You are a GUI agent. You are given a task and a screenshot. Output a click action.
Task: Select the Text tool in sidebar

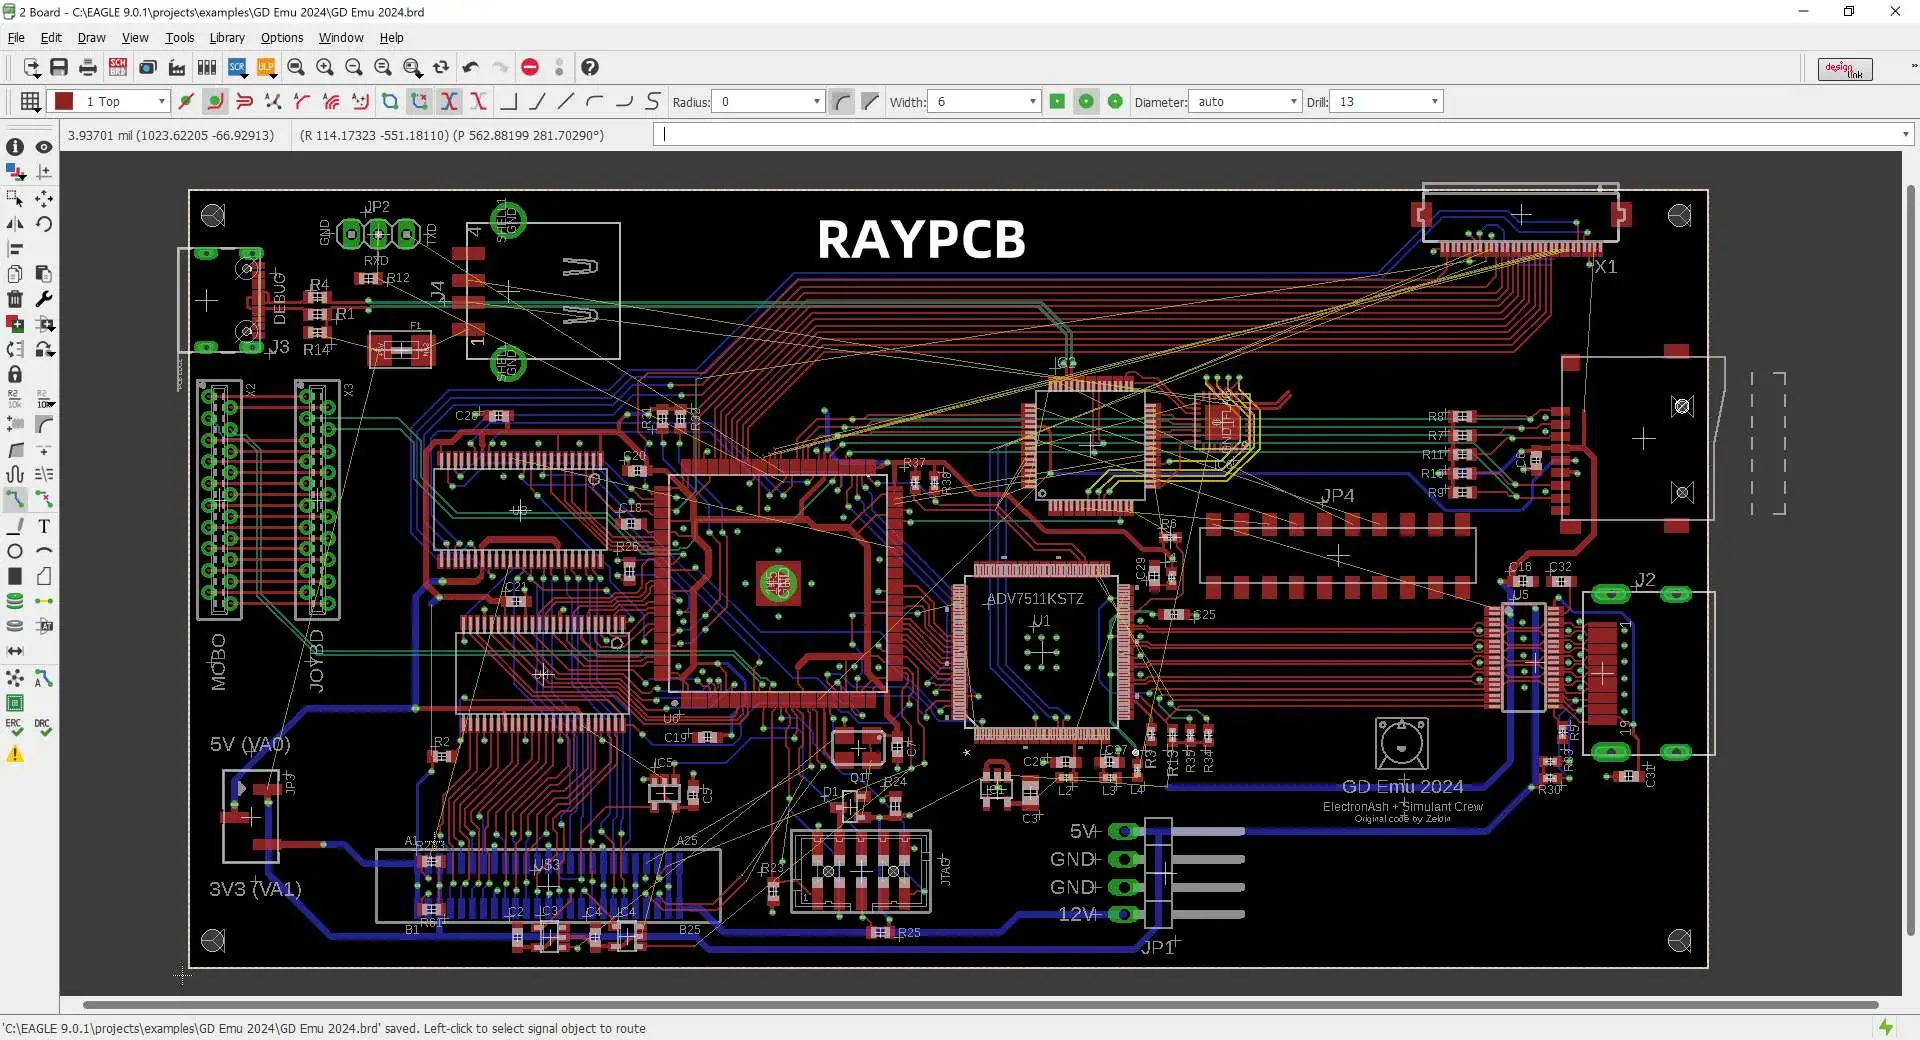[x=43, y=526]
